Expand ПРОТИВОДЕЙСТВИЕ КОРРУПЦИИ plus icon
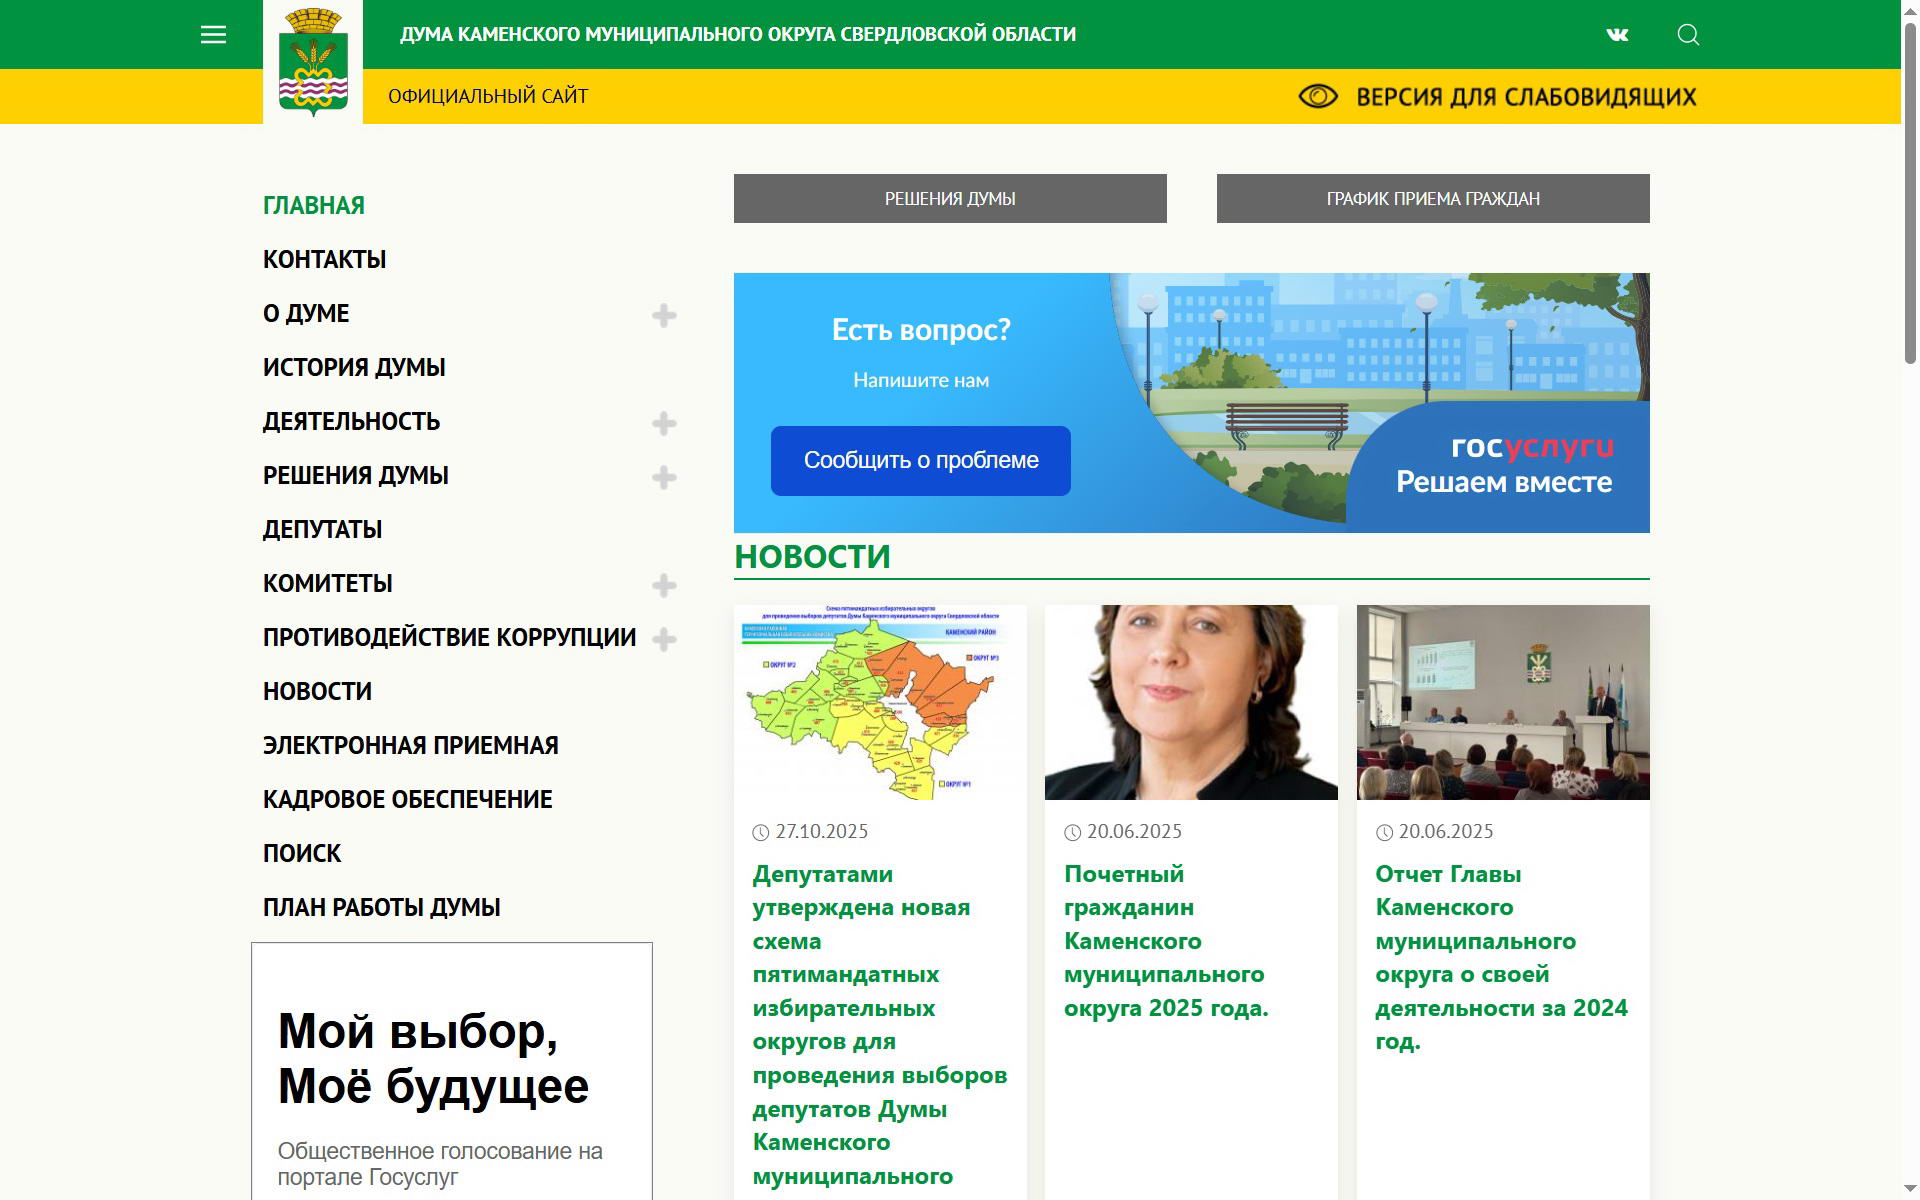1920x1200 pixels. (664, 640)
